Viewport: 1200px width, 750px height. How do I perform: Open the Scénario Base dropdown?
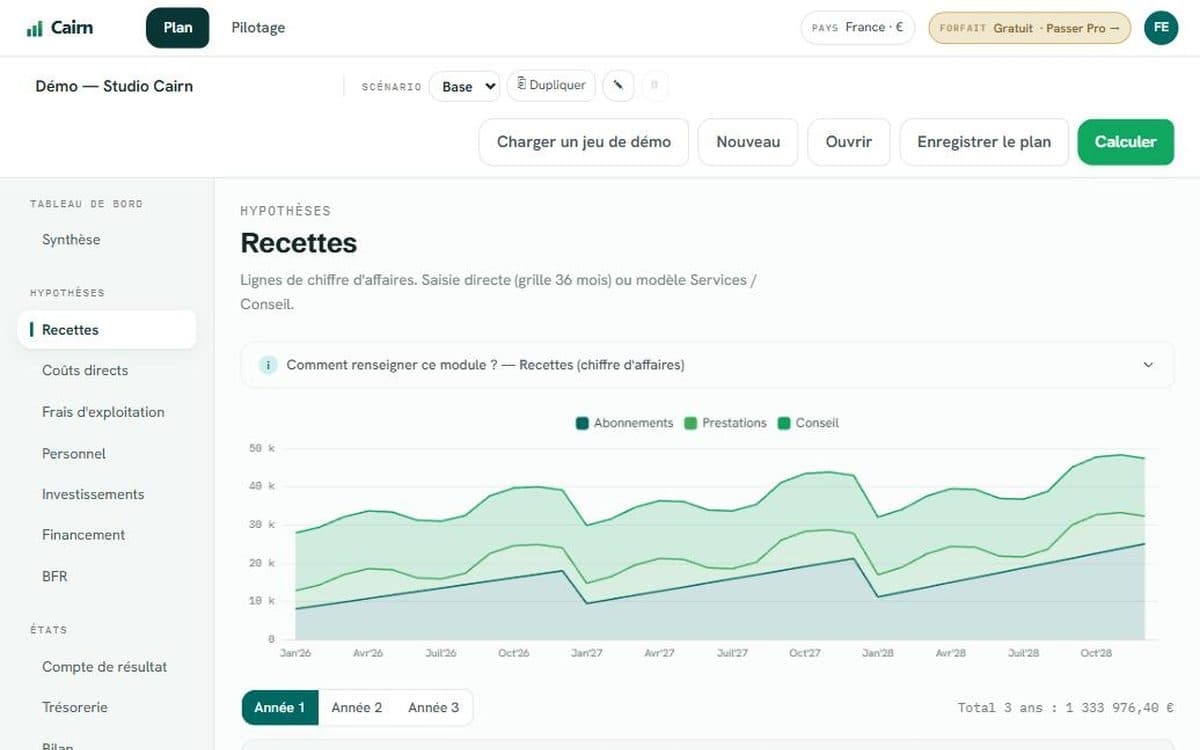(x=464, y=86)
